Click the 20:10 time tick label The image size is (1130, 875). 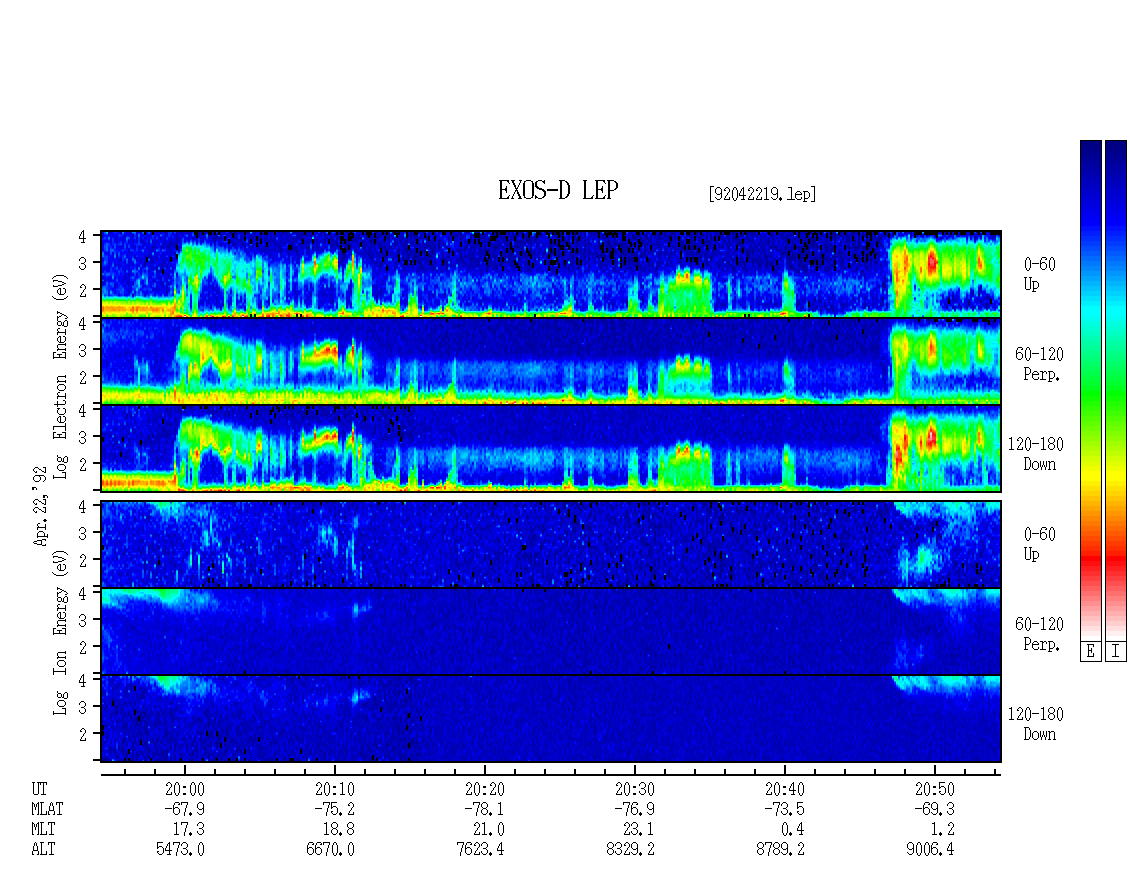pos(334,789)
